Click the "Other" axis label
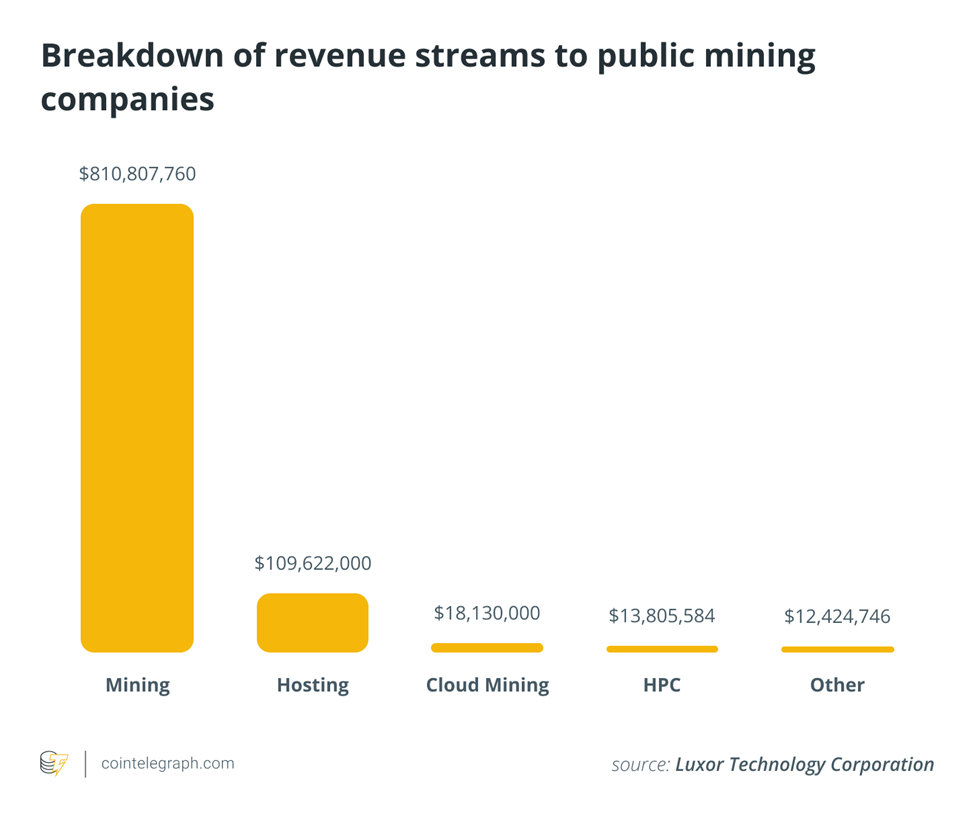This screenshot has height=818, width=975. pyautogui.click(x=837, y=685)
